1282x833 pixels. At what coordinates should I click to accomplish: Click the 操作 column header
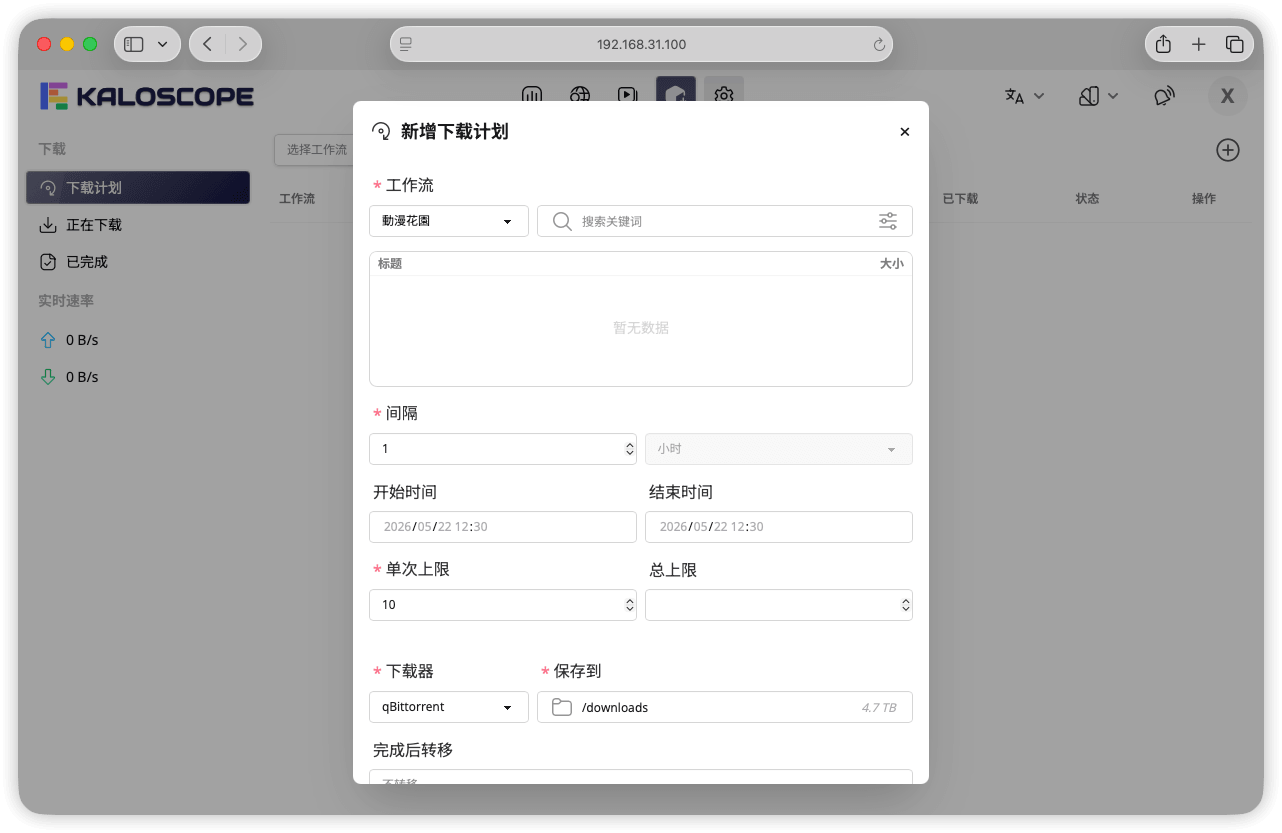1204,199
